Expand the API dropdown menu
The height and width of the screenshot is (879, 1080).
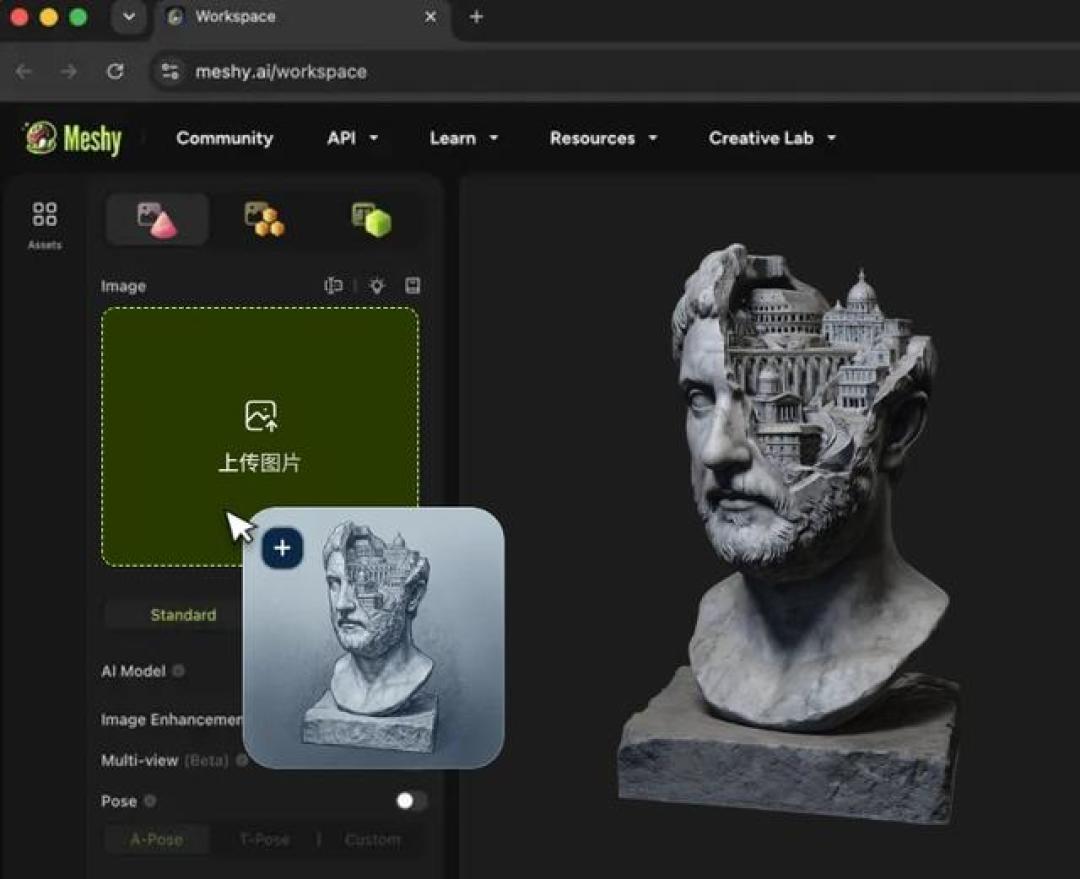click(x=353, y=138)
